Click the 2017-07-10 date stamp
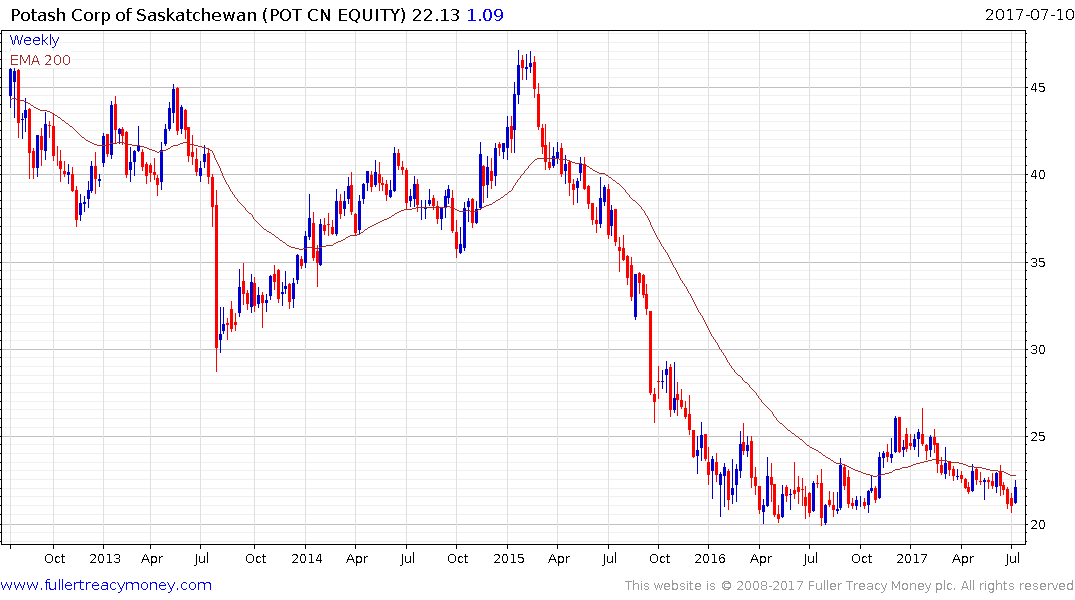Screen dimensions: 1075x600 pyautogui.click(x=1030, y=14)
